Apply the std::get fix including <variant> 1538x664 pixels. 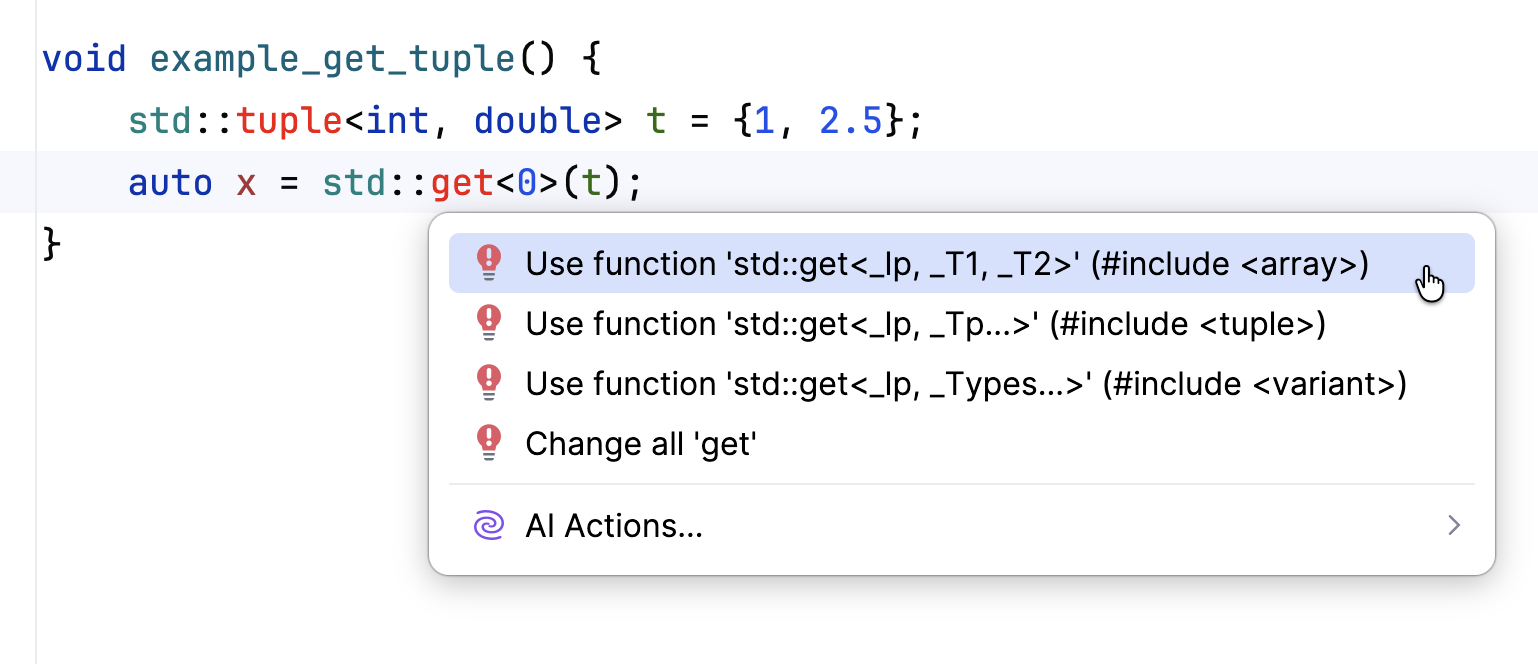965,384
